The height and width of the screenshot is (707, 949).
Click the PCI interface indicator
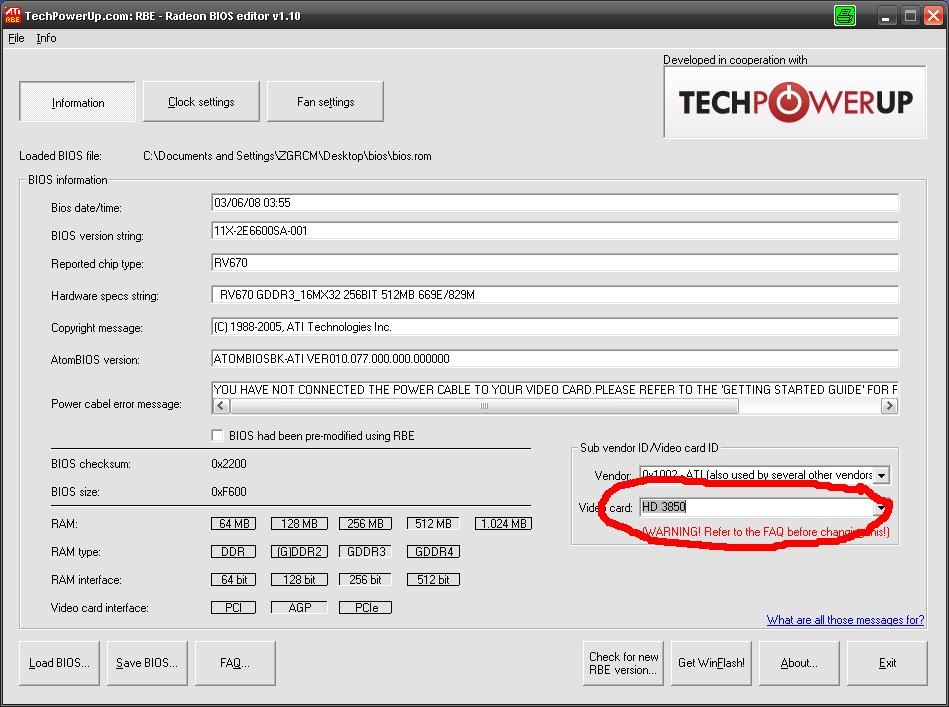[x=234, y=607]
